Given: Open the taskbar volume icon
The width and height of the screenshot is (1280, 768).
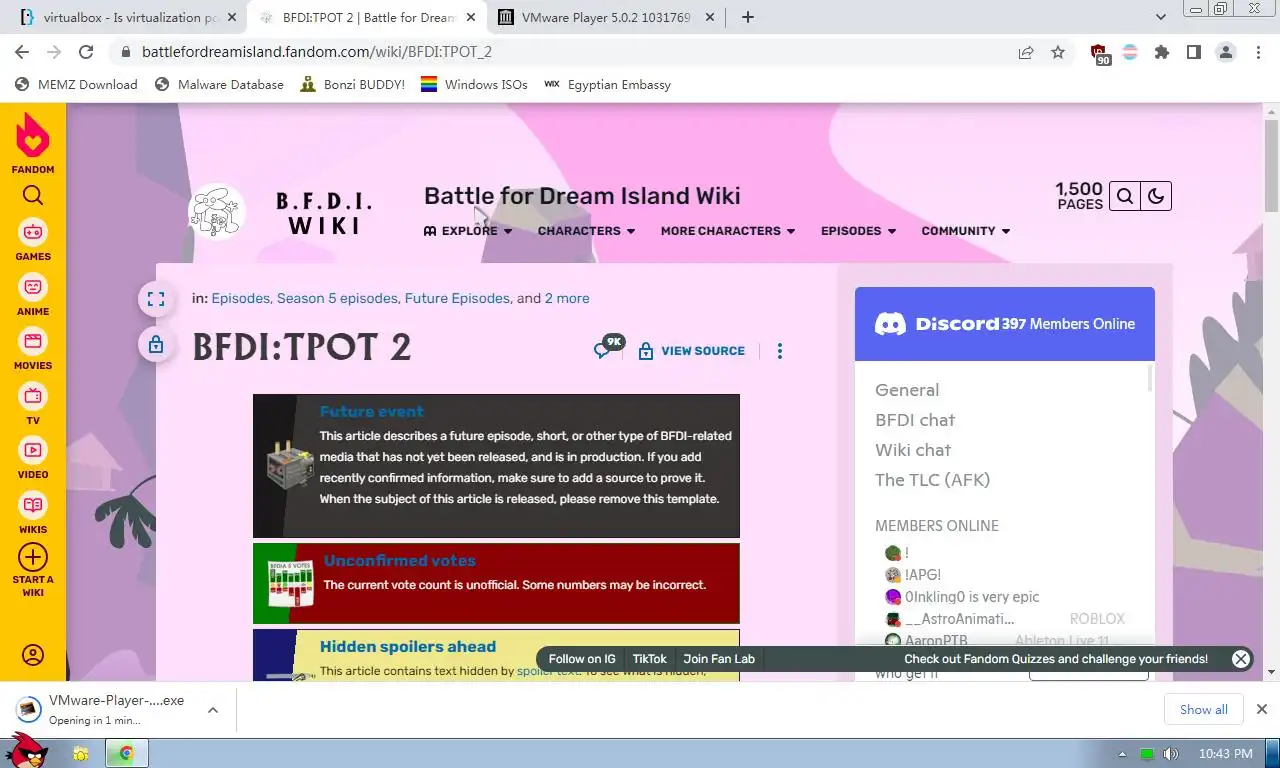Looking at the screenshot, I should point(1170,754).
